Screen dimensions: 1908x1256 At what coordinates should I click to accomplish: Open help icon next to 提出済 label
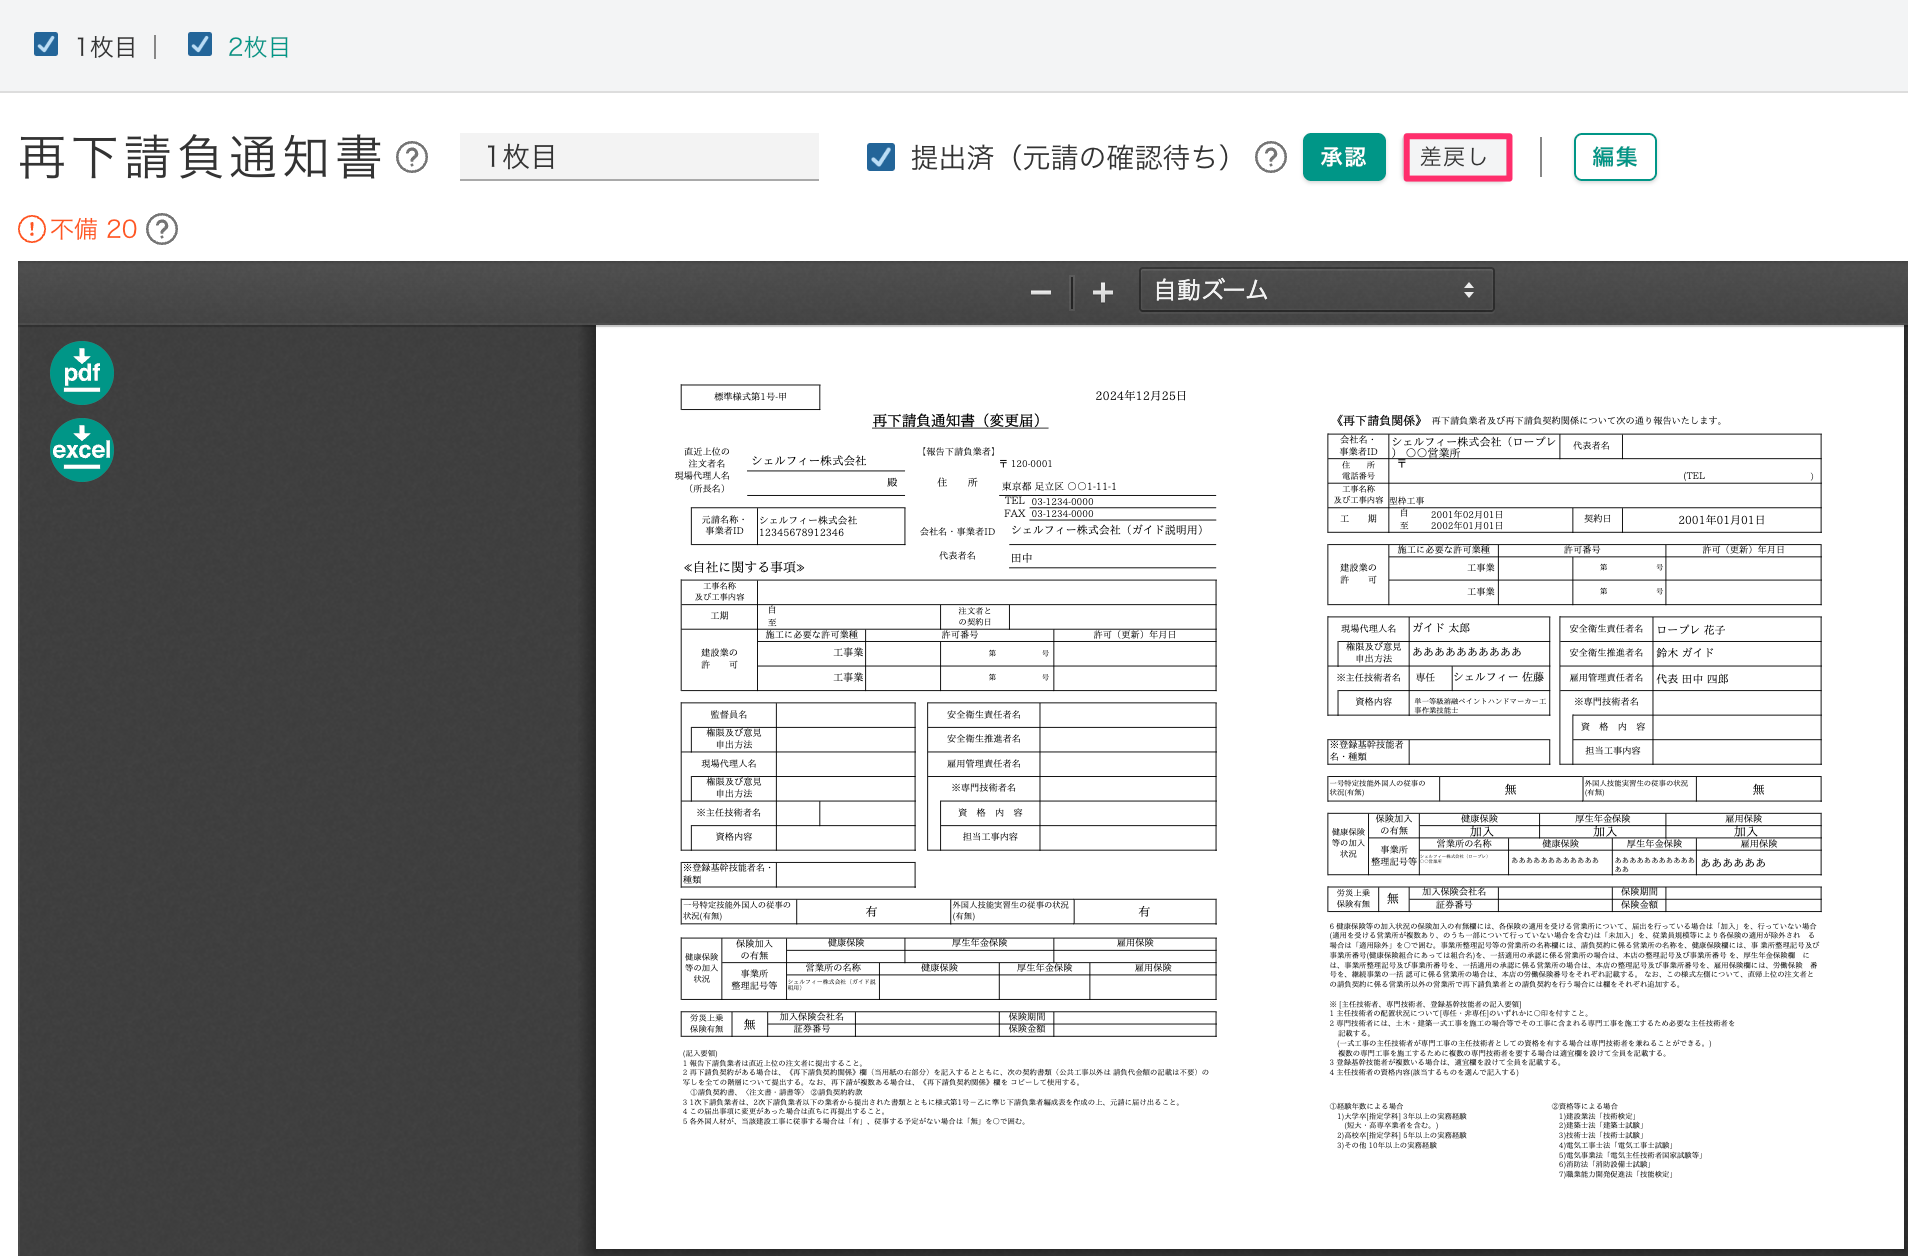[x=1270, y=157]
